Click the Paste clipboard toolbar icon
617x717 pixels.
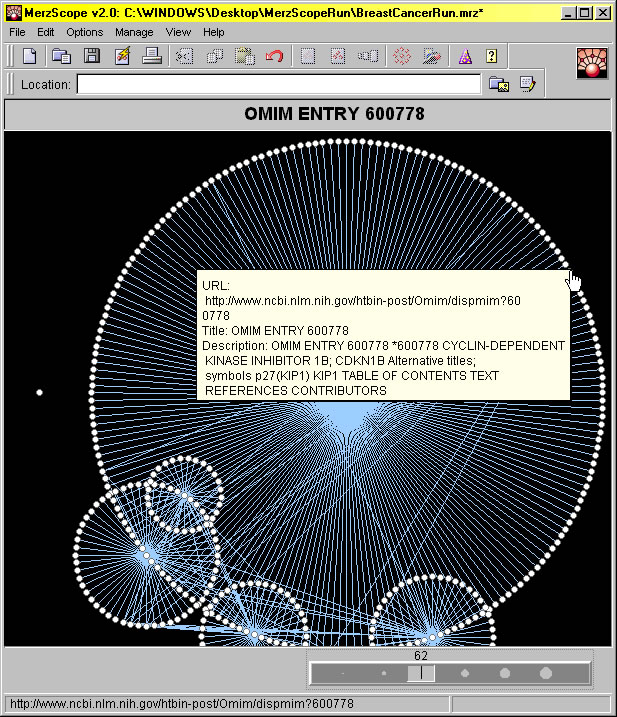[x=244, y=57]
